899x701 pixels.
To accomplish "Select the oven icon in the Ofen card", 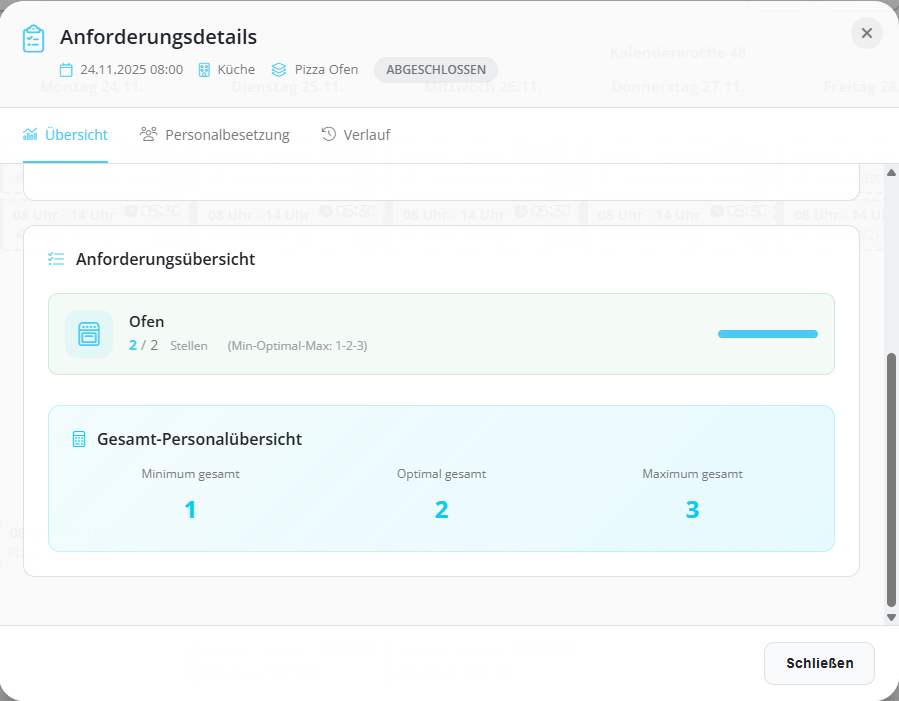I will [x=89, y=333].
